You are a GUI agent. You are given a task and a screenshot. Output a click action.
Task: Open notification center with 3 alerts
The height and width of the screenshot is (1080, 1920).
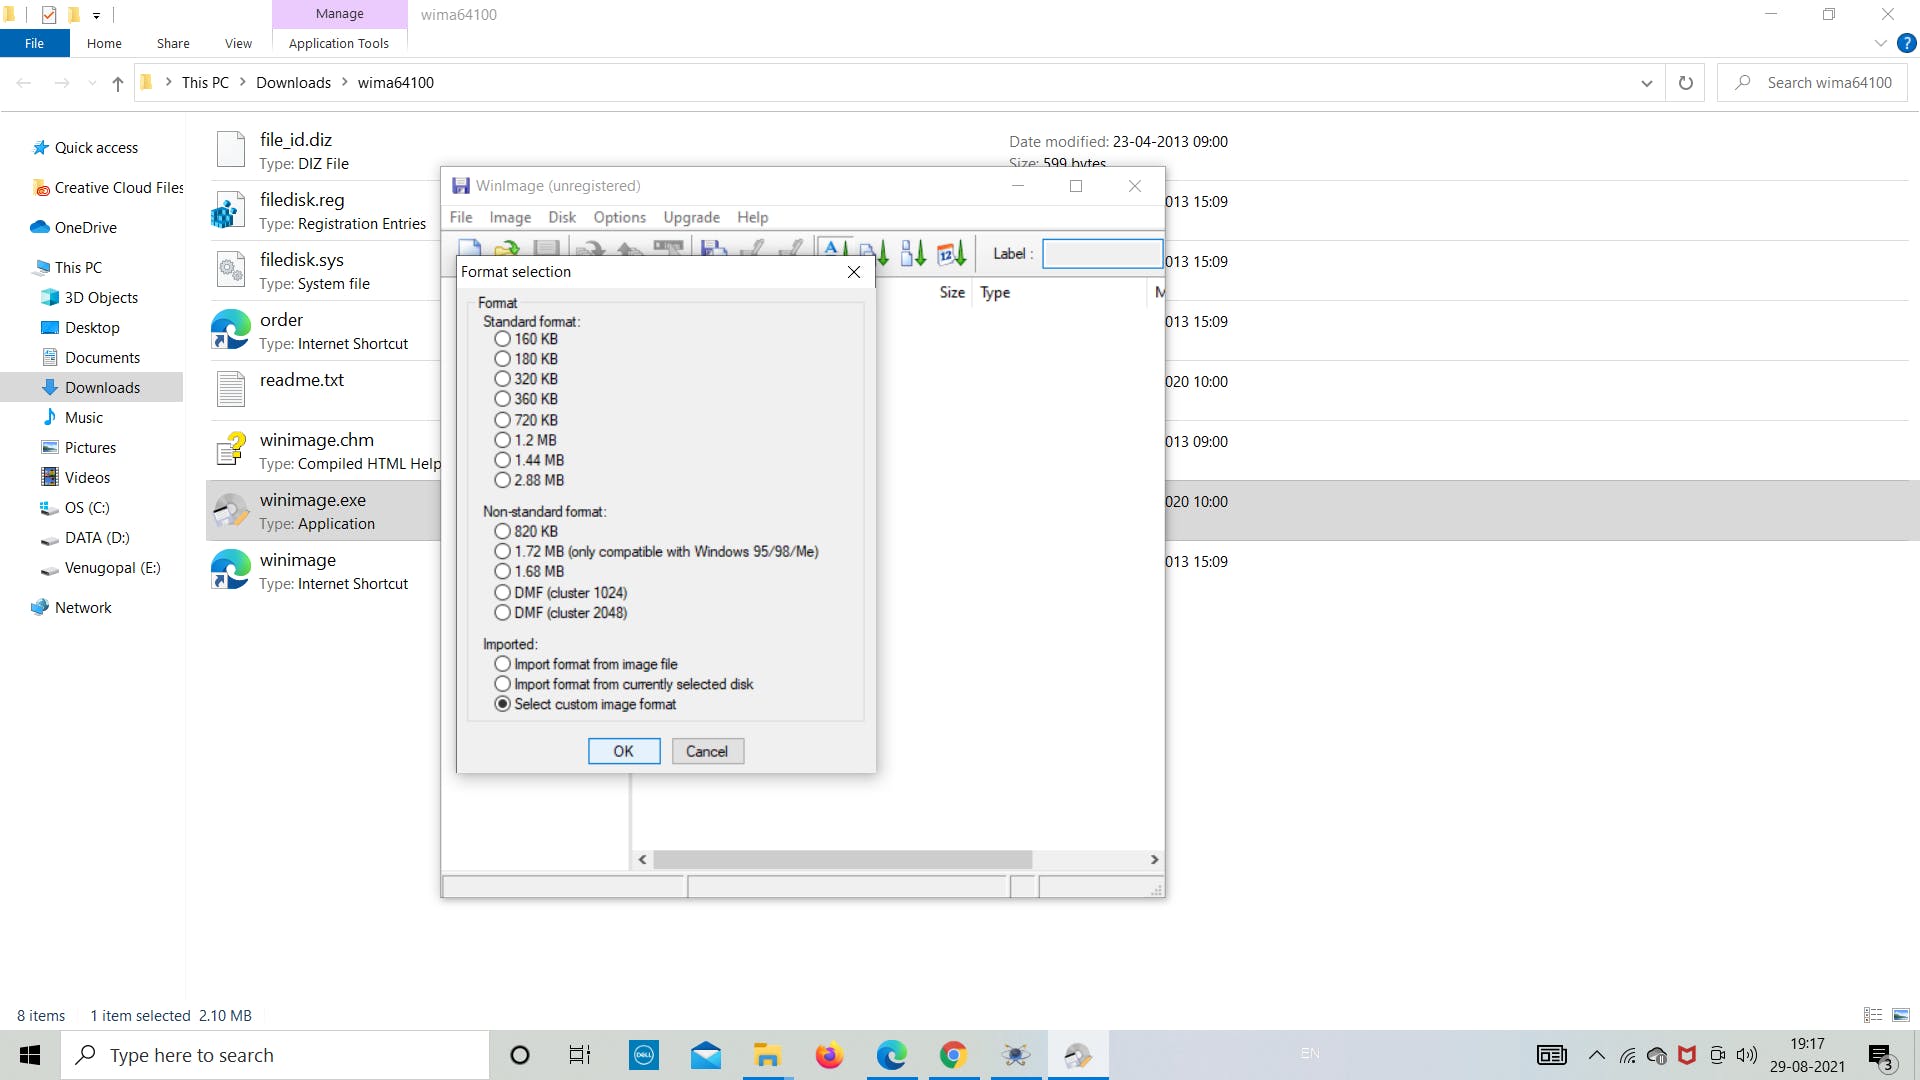[x=1881, y=1056]
